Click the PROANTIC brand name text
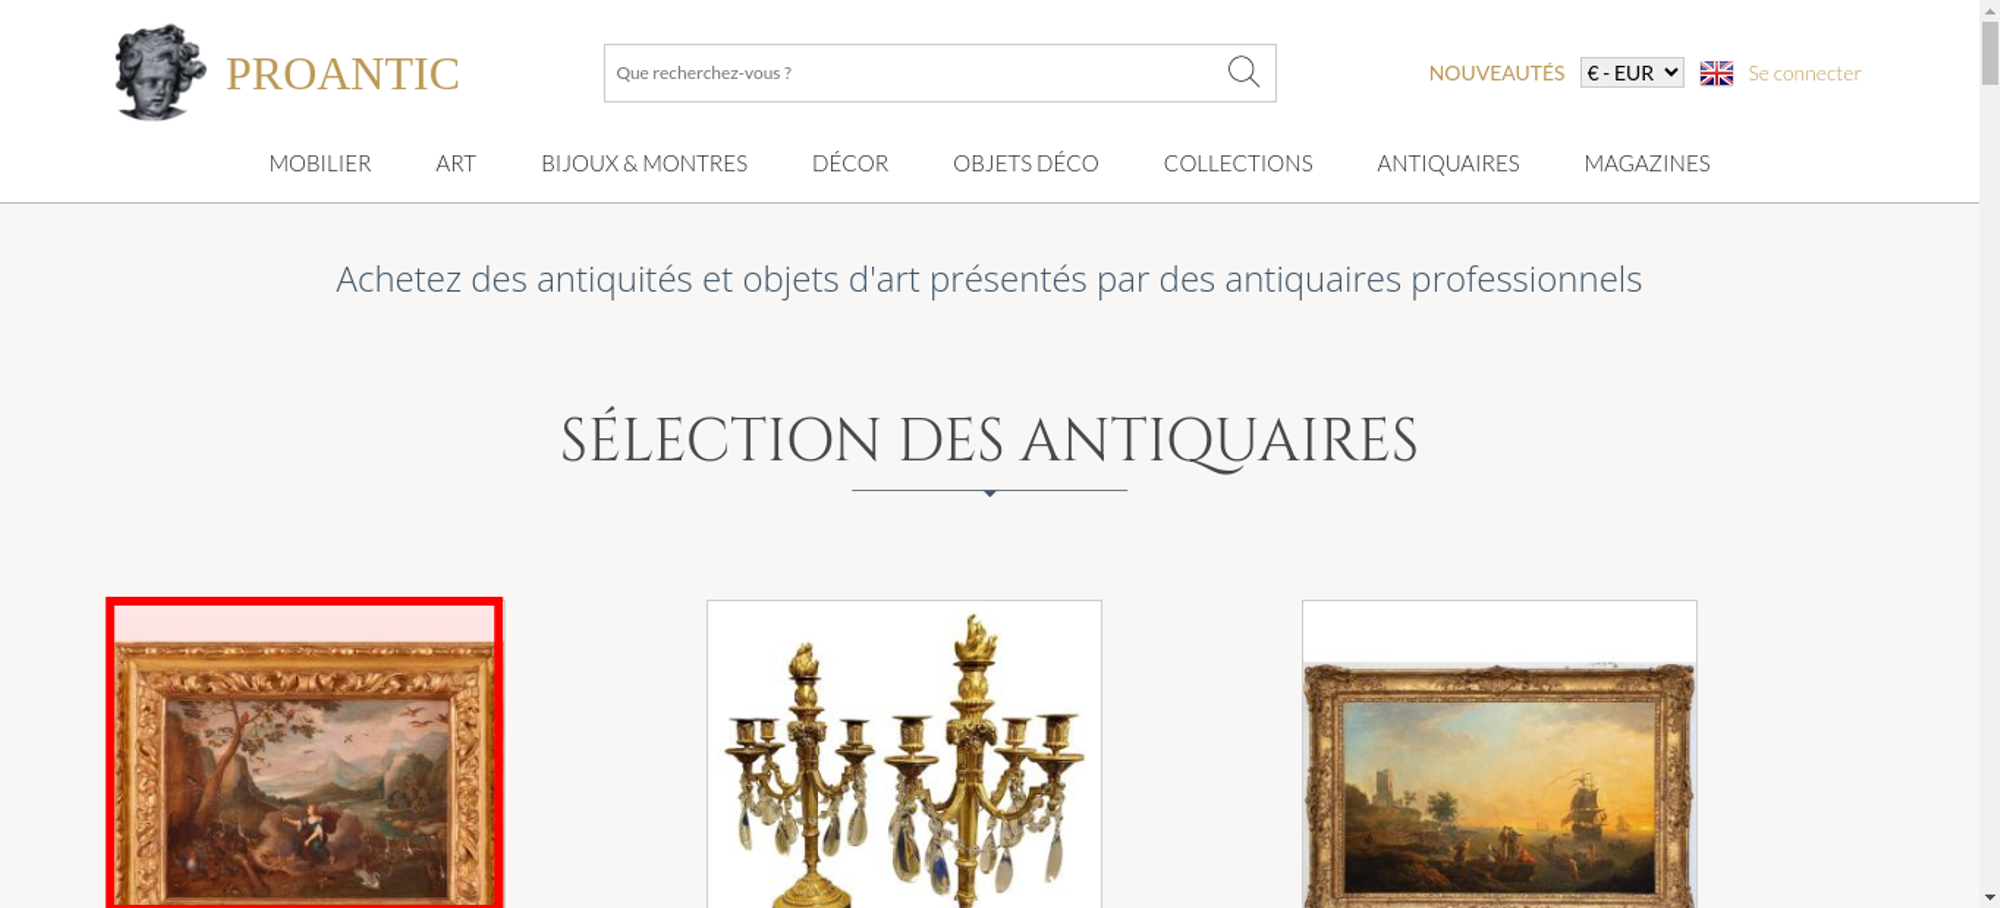This screenshot has height=908, width=2000. click(x=342, y=74)
